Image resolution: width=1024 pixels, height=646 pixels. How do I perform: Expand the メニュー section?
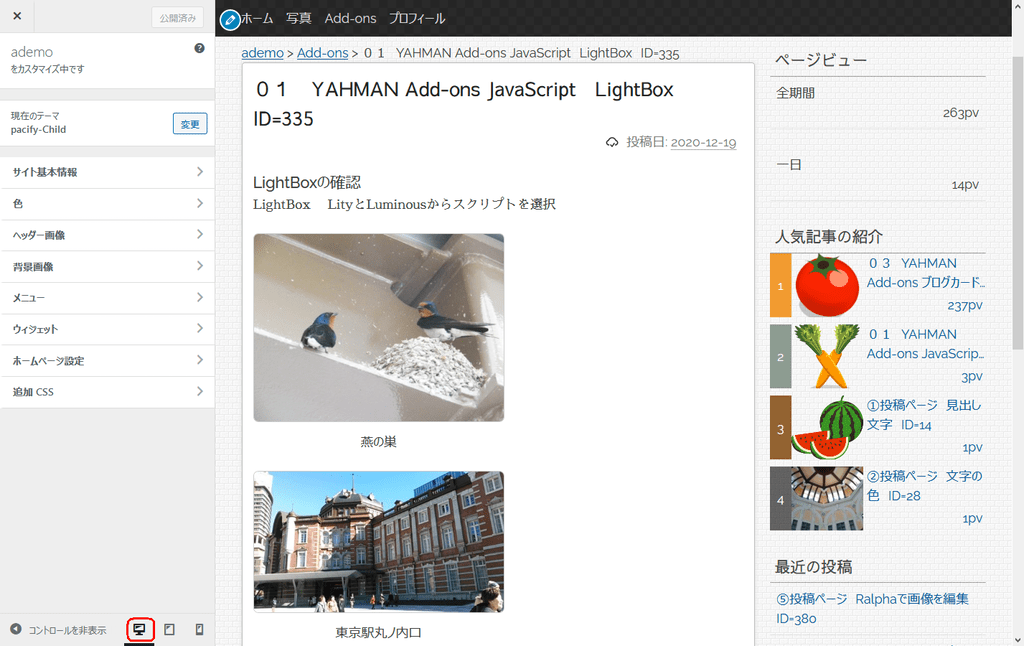[x=108, y=298]
